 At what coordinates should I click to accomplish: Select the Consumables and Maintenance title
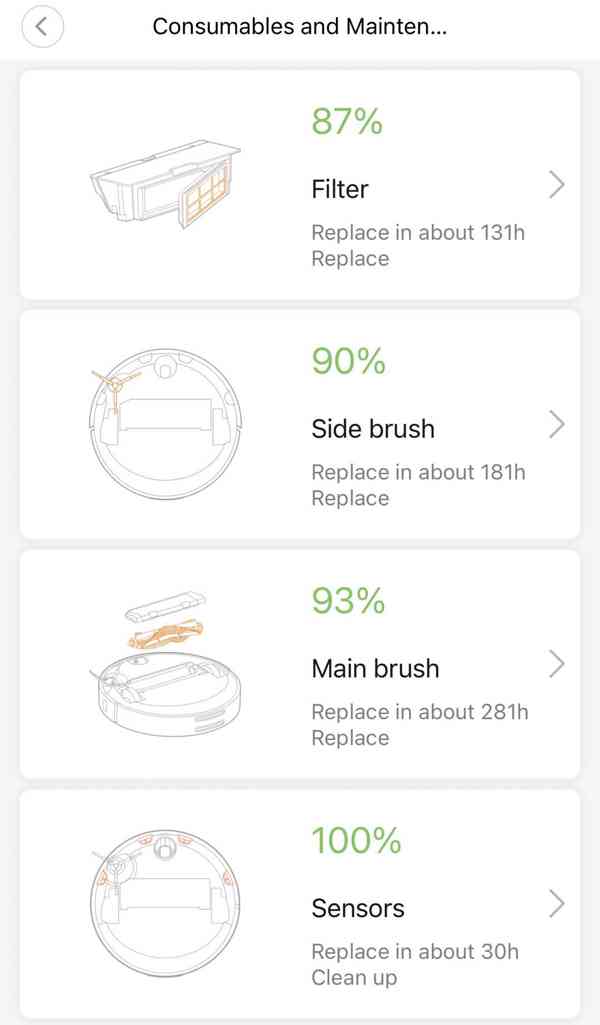(300, 26)
